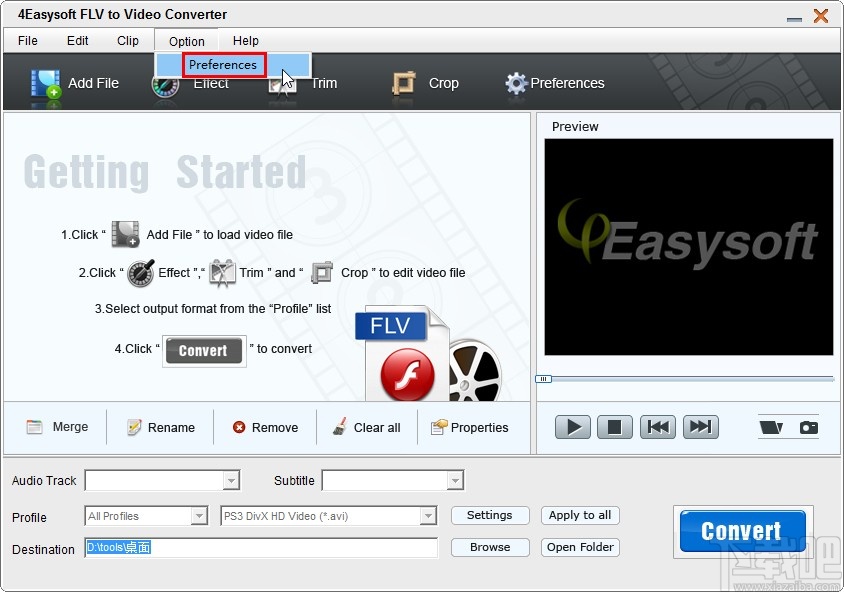The image size is (844, 592).
Task: Select the Add File tool
Action: 75,83
